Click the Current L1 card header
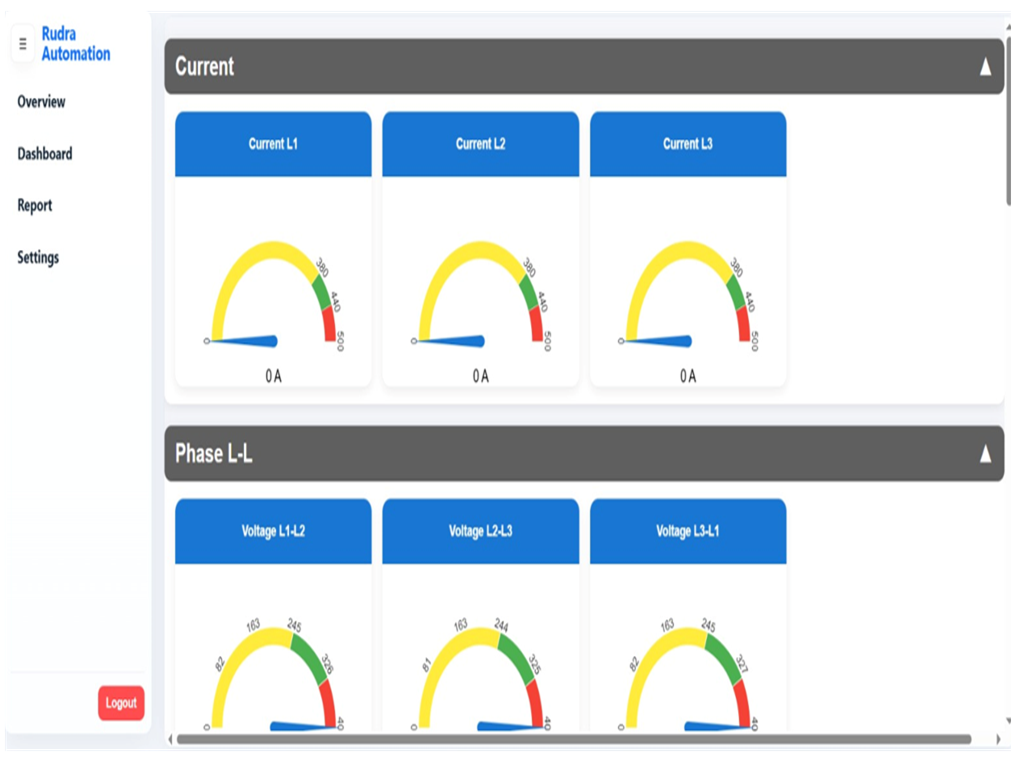Screen dimensions: 1024x768 pos(273,144)
